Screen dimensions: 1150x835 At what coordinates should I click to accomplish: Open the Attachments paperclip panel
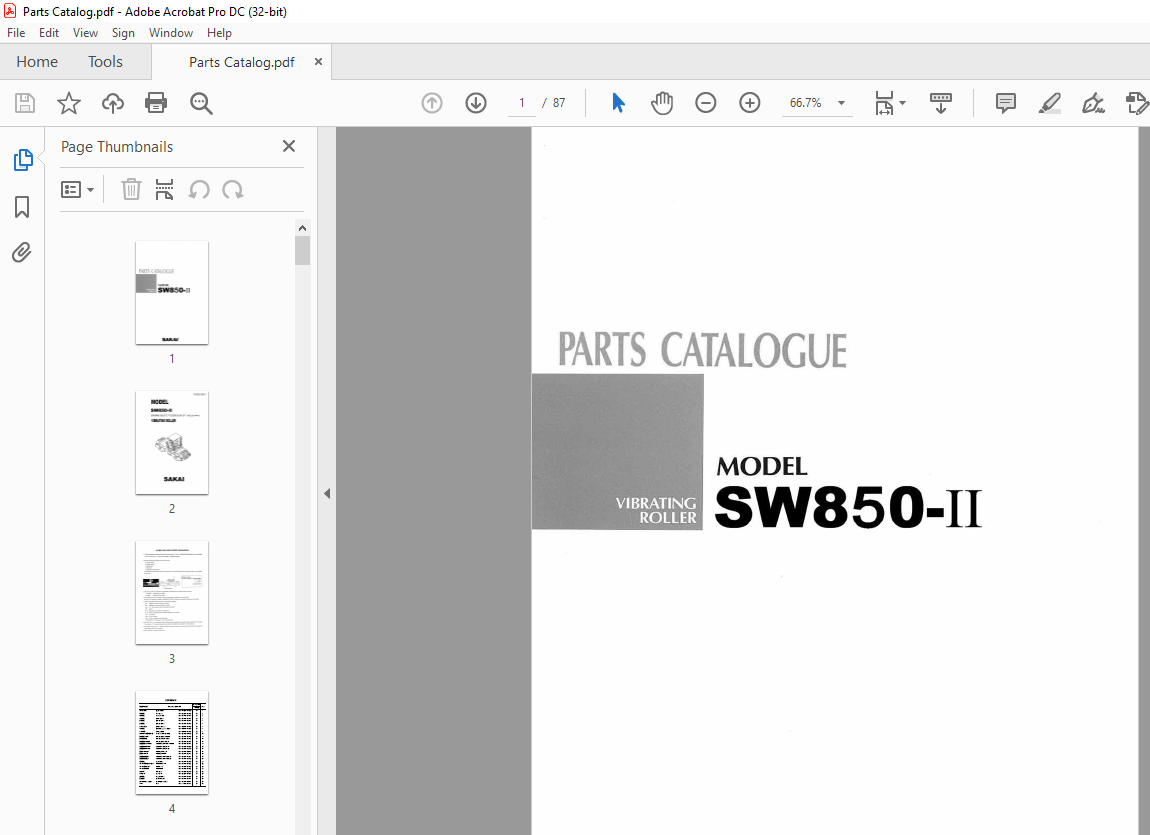click(22, 253)
